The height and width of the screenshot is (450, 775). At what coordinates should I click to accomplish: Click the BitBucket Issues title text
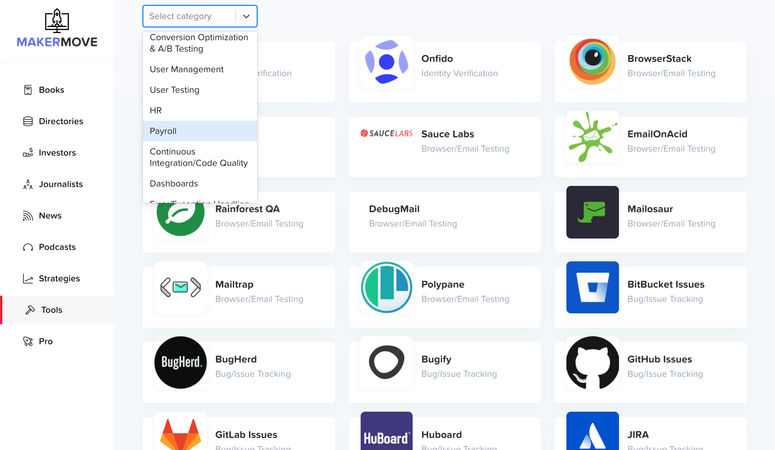click(666, 284)
